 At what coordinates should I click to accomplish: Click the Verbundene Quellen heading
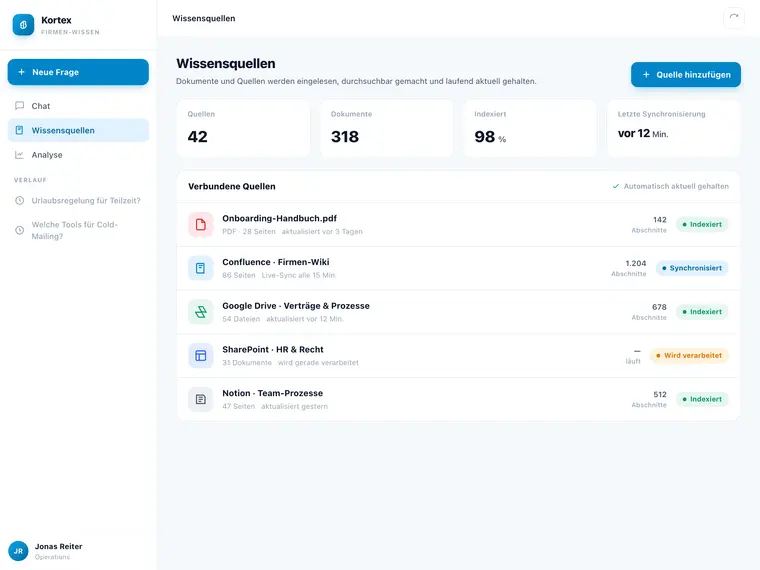pos(232,187)
